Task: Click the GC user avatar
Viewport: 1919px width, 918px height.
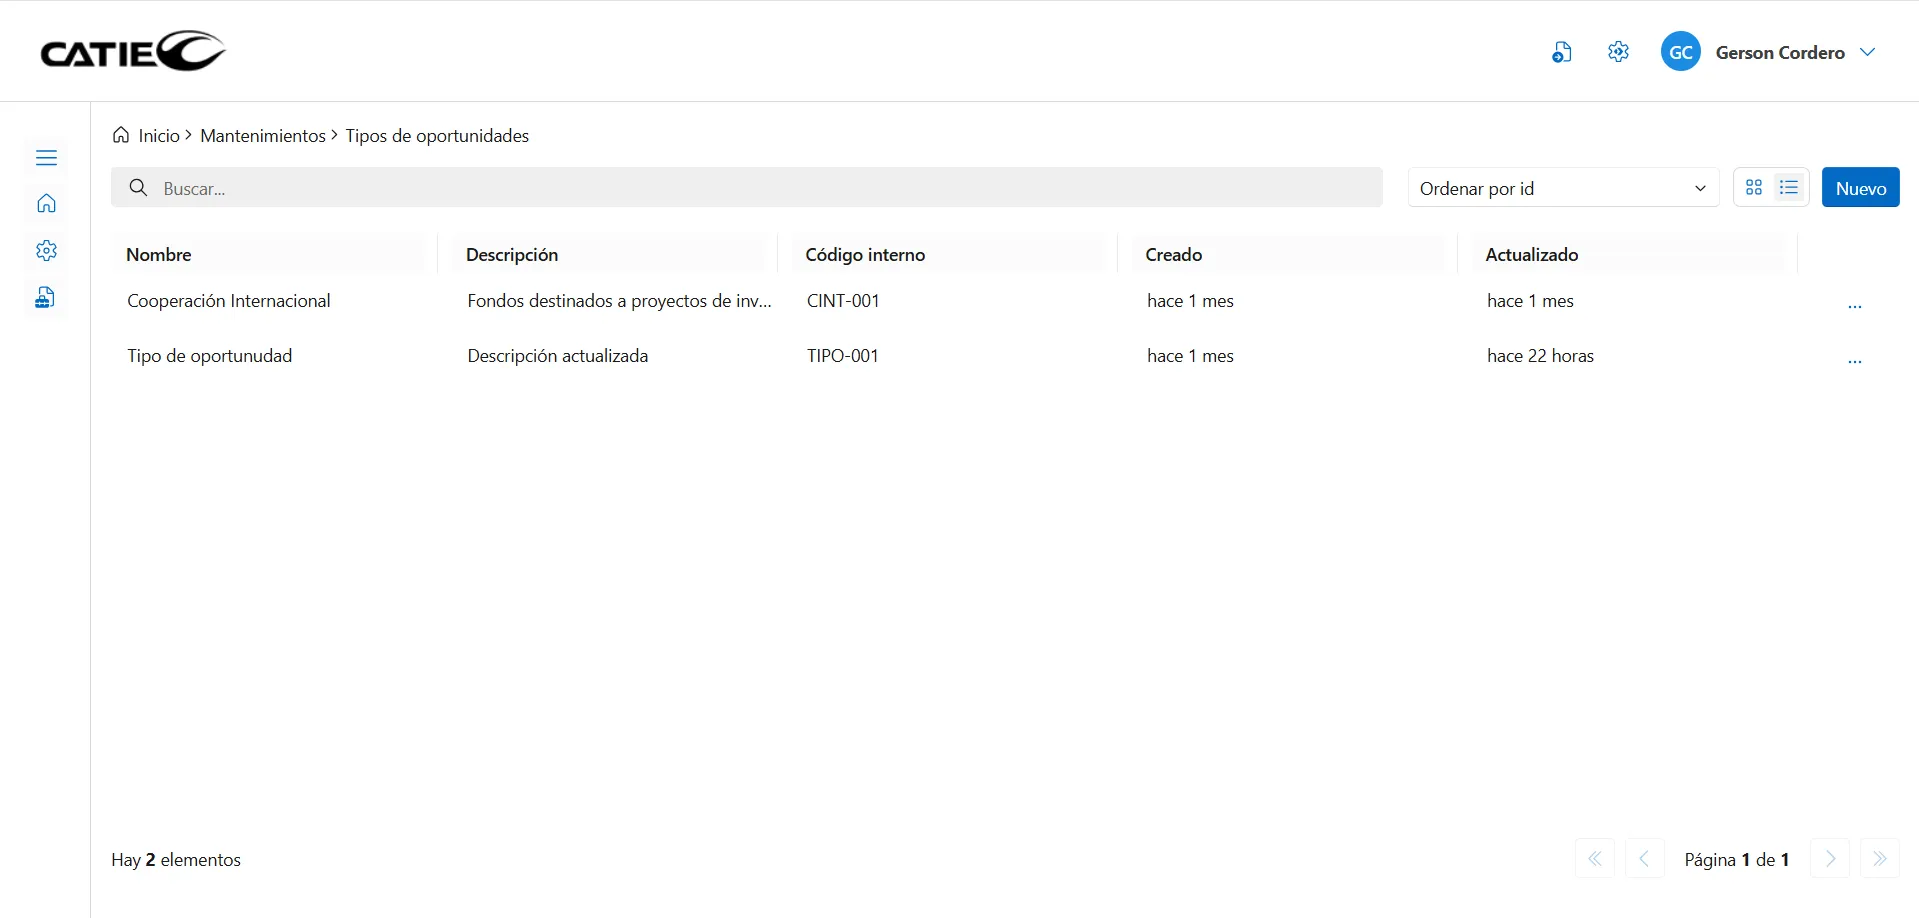Action: click(x=1680, y=52)
